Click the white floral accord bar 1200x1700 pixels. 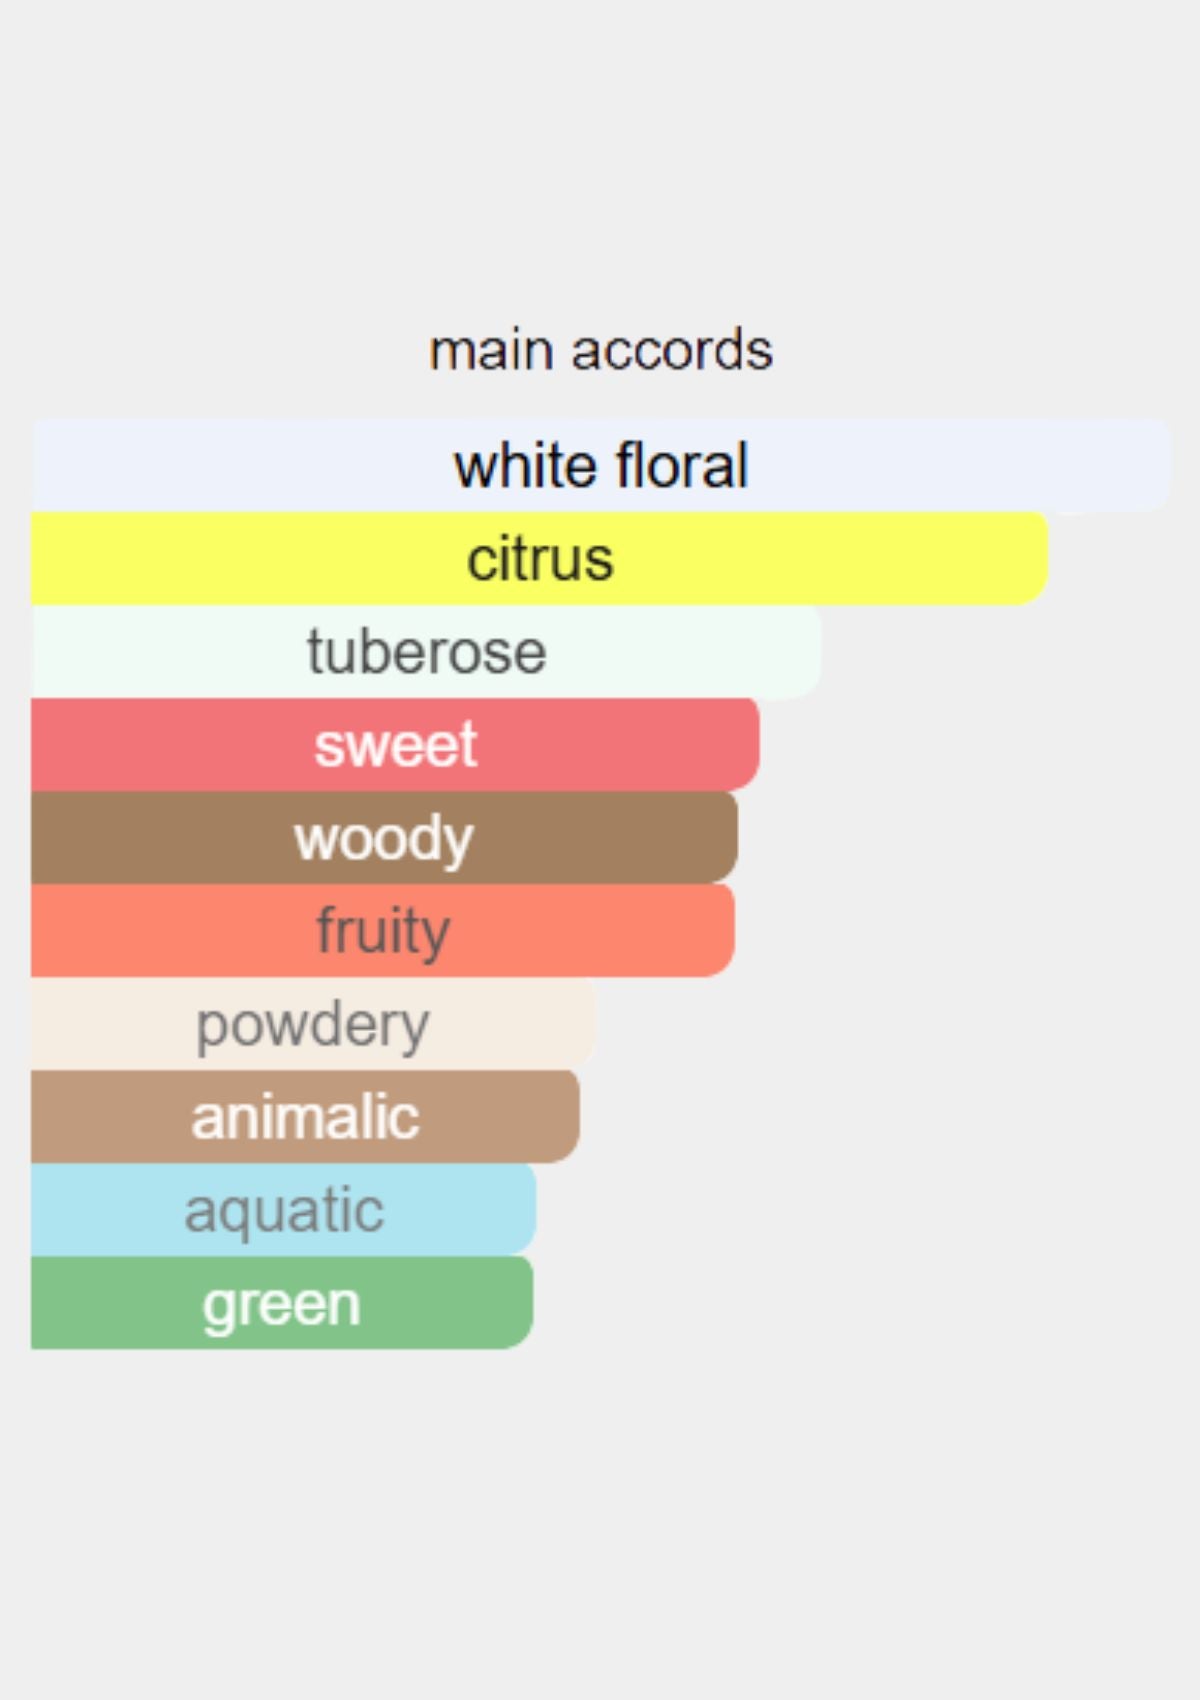coord(601,466)
